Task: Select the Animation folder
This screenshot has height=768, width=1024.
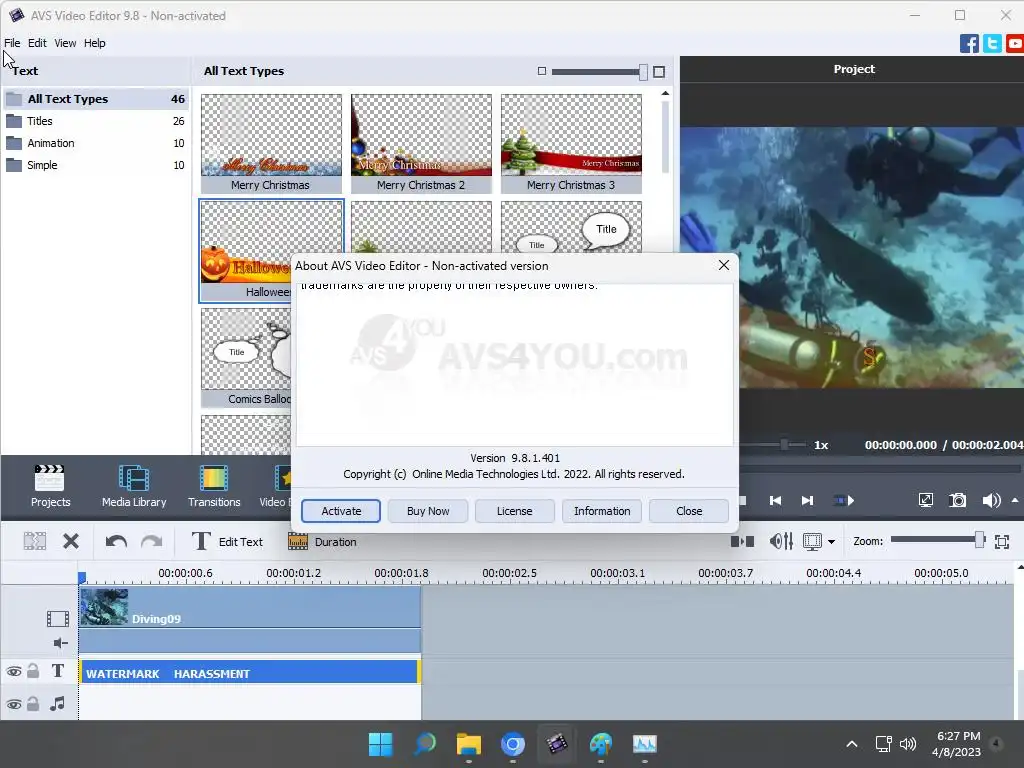Action: 96,143
